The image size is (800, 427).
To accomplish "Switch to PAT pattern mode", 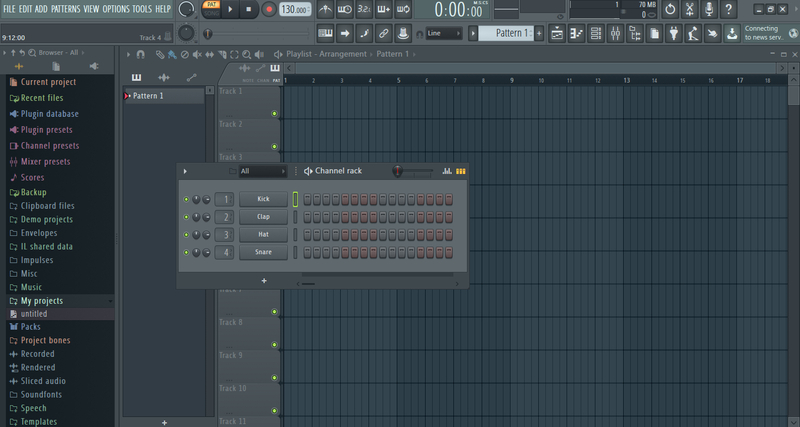I will (x=211, y=5).
